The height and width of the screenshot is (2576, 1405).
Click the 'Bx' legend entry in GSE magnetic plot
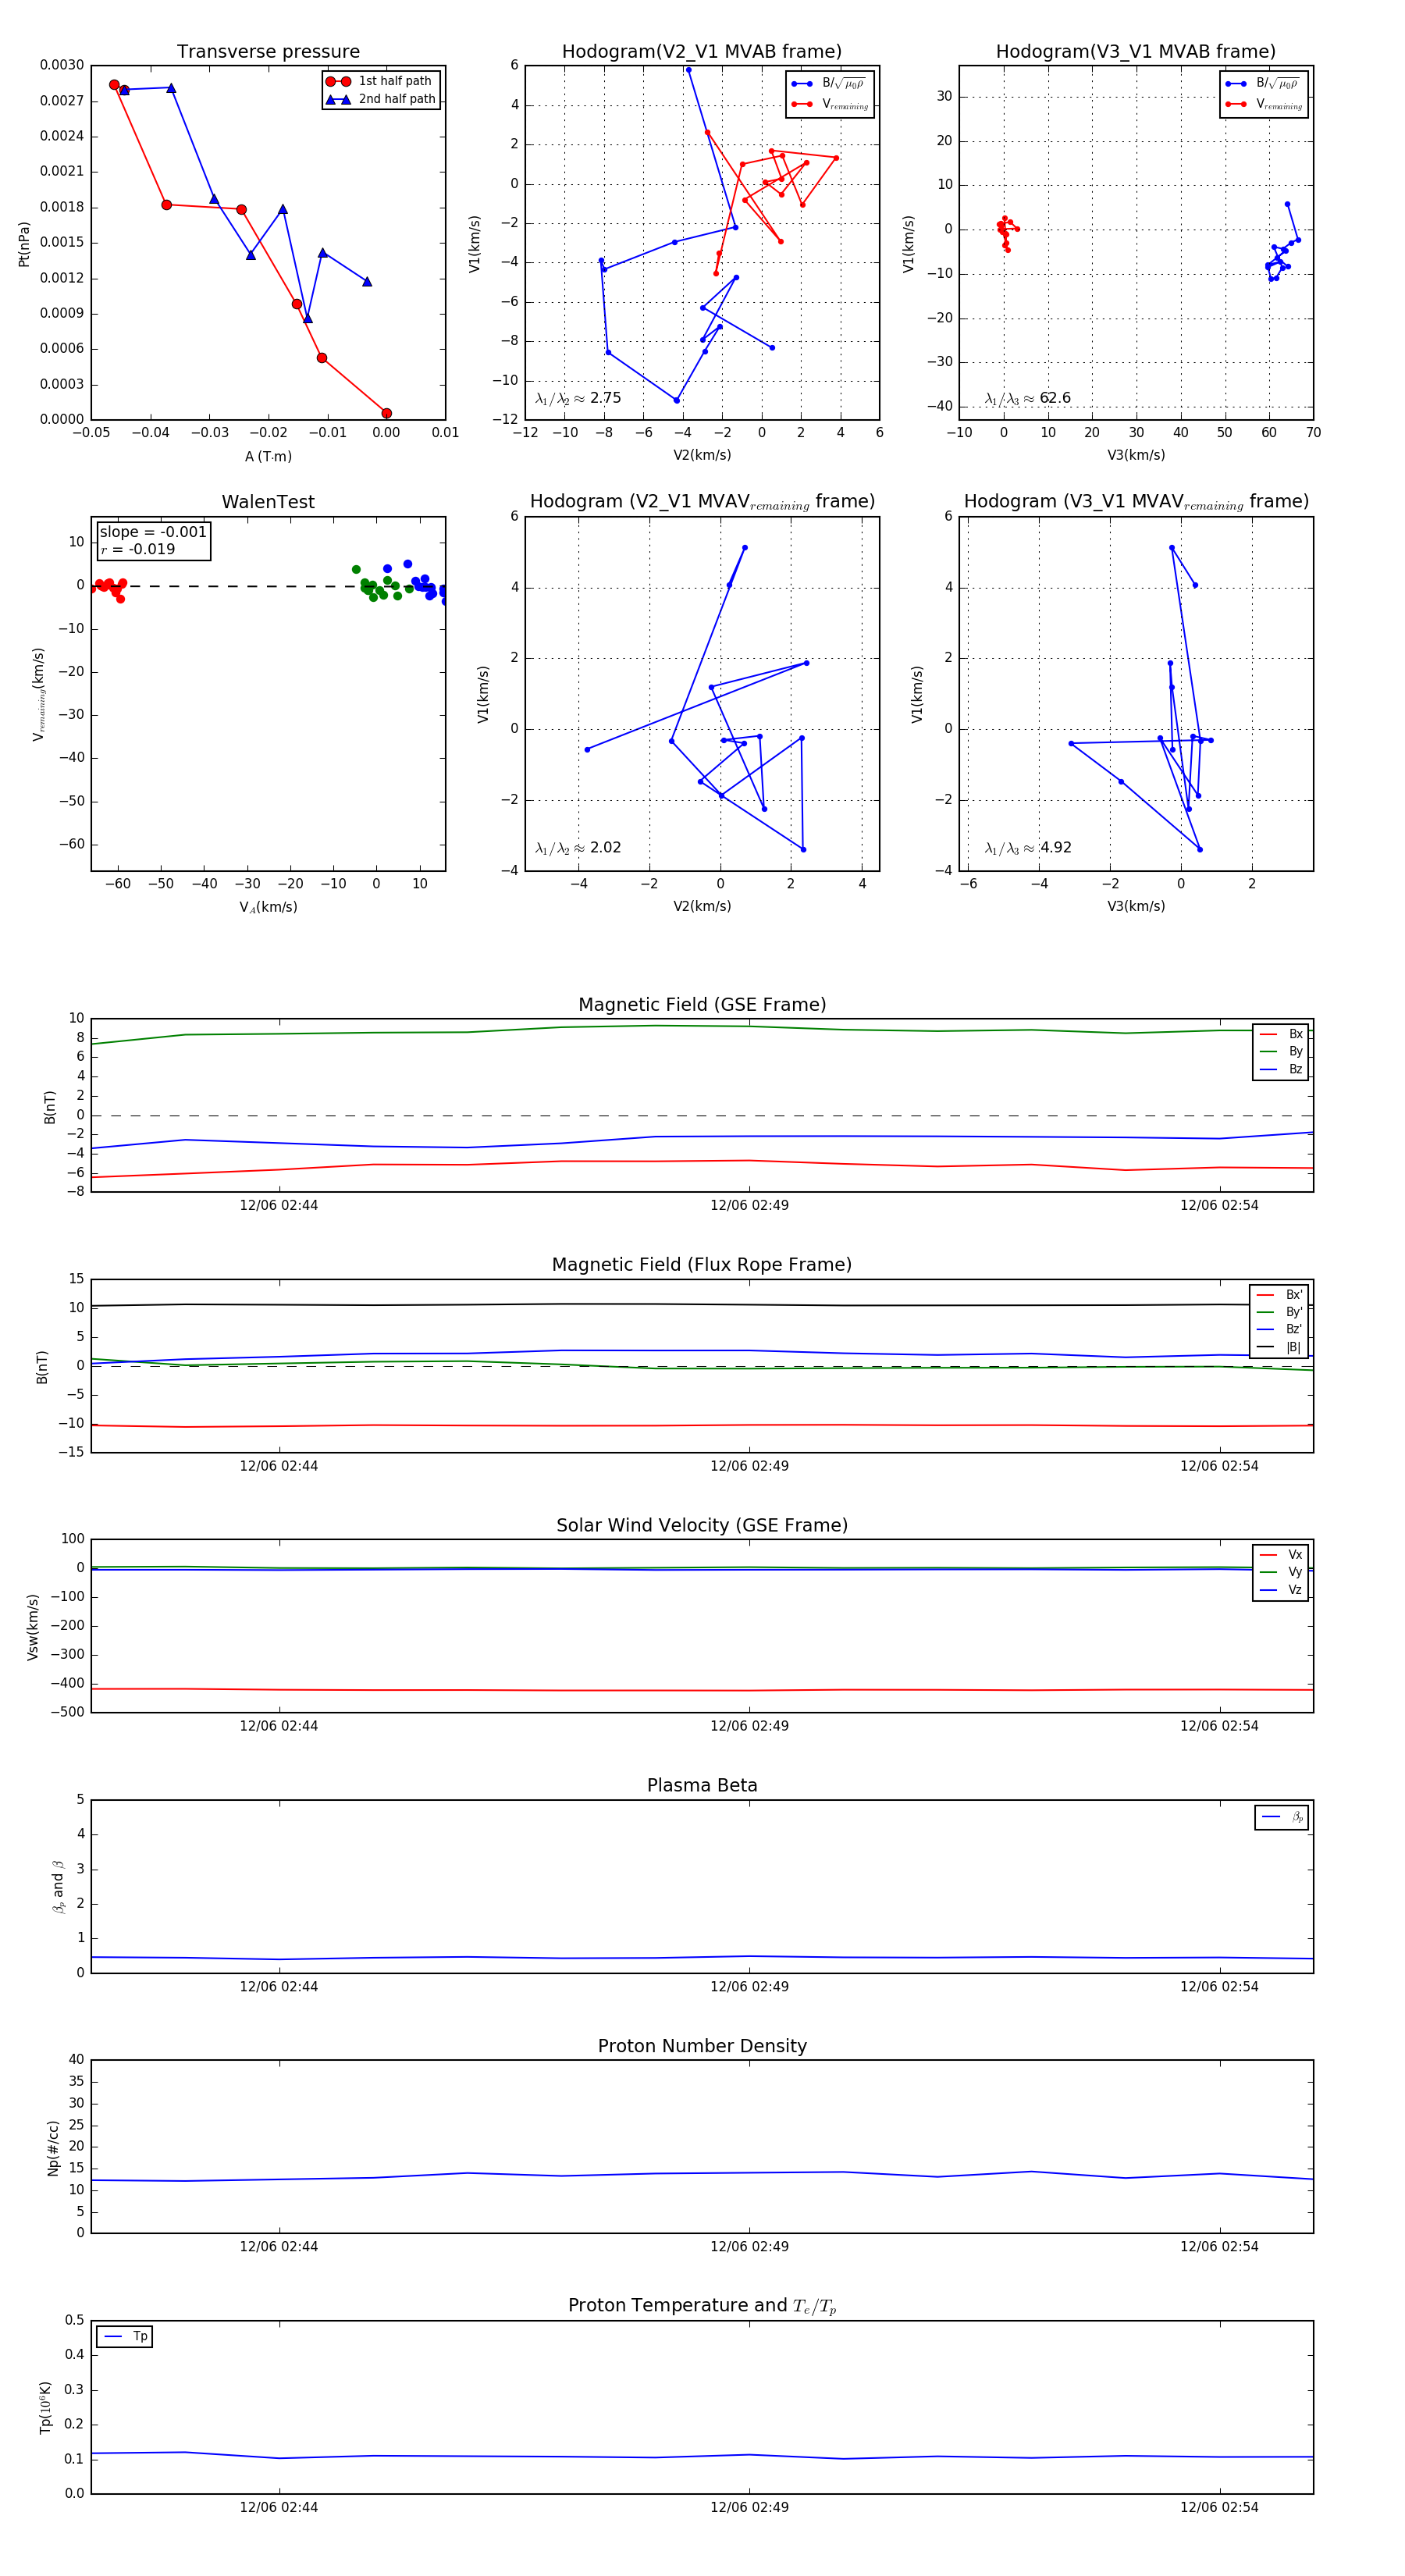pos(1281,1035)
